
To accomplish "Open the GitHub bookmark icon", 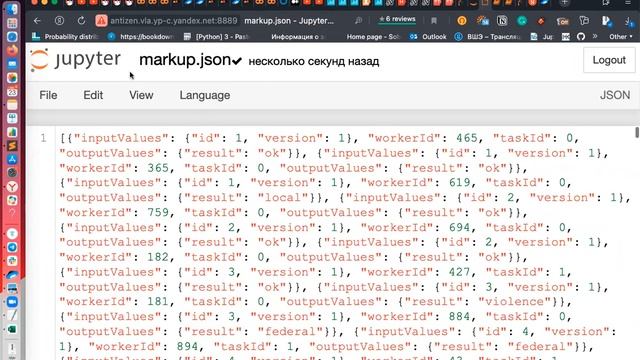I will 581,37.
